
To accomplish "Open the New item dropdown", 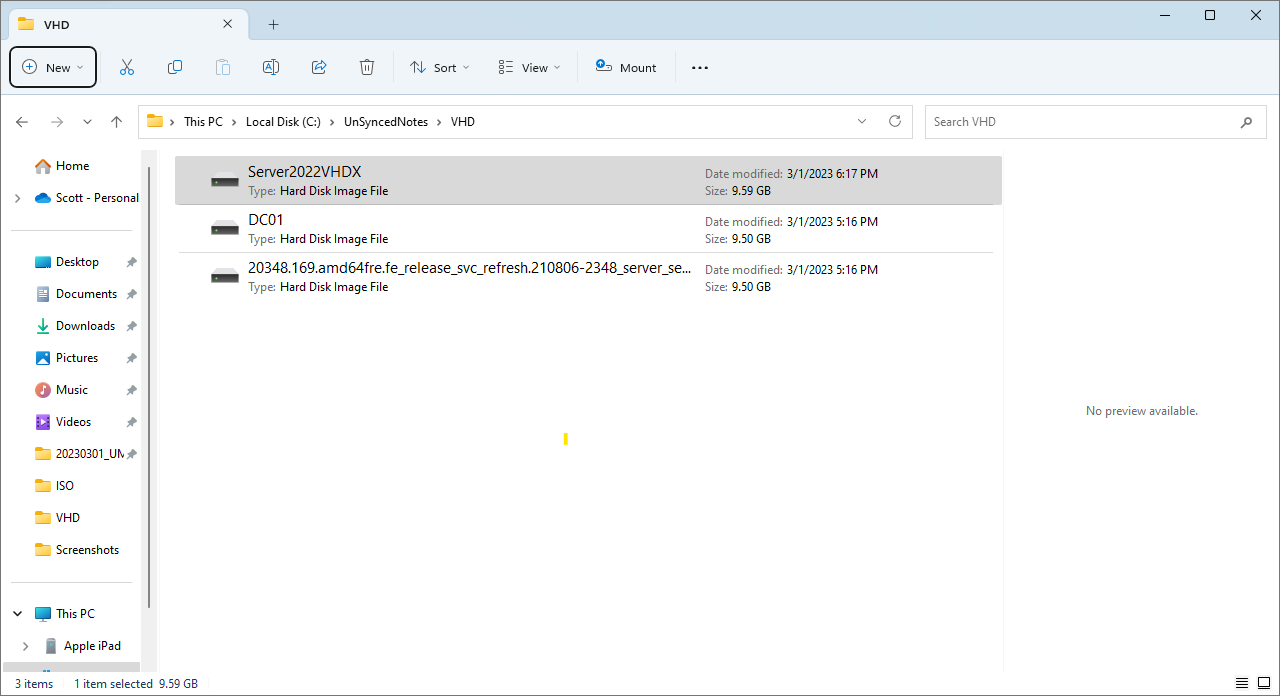I will [53, 67].
